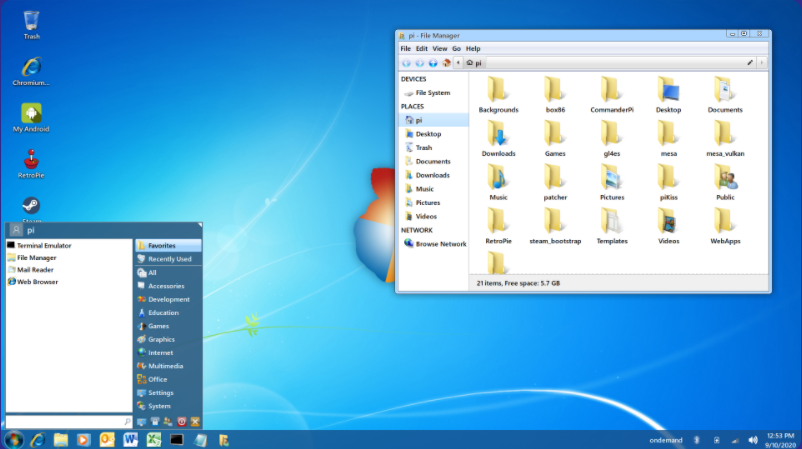Image resolution: width=802 pixels, height=449 pixels.
Task: Click the left path scroll arrow in location bar
Action: (x=458, y=62)
